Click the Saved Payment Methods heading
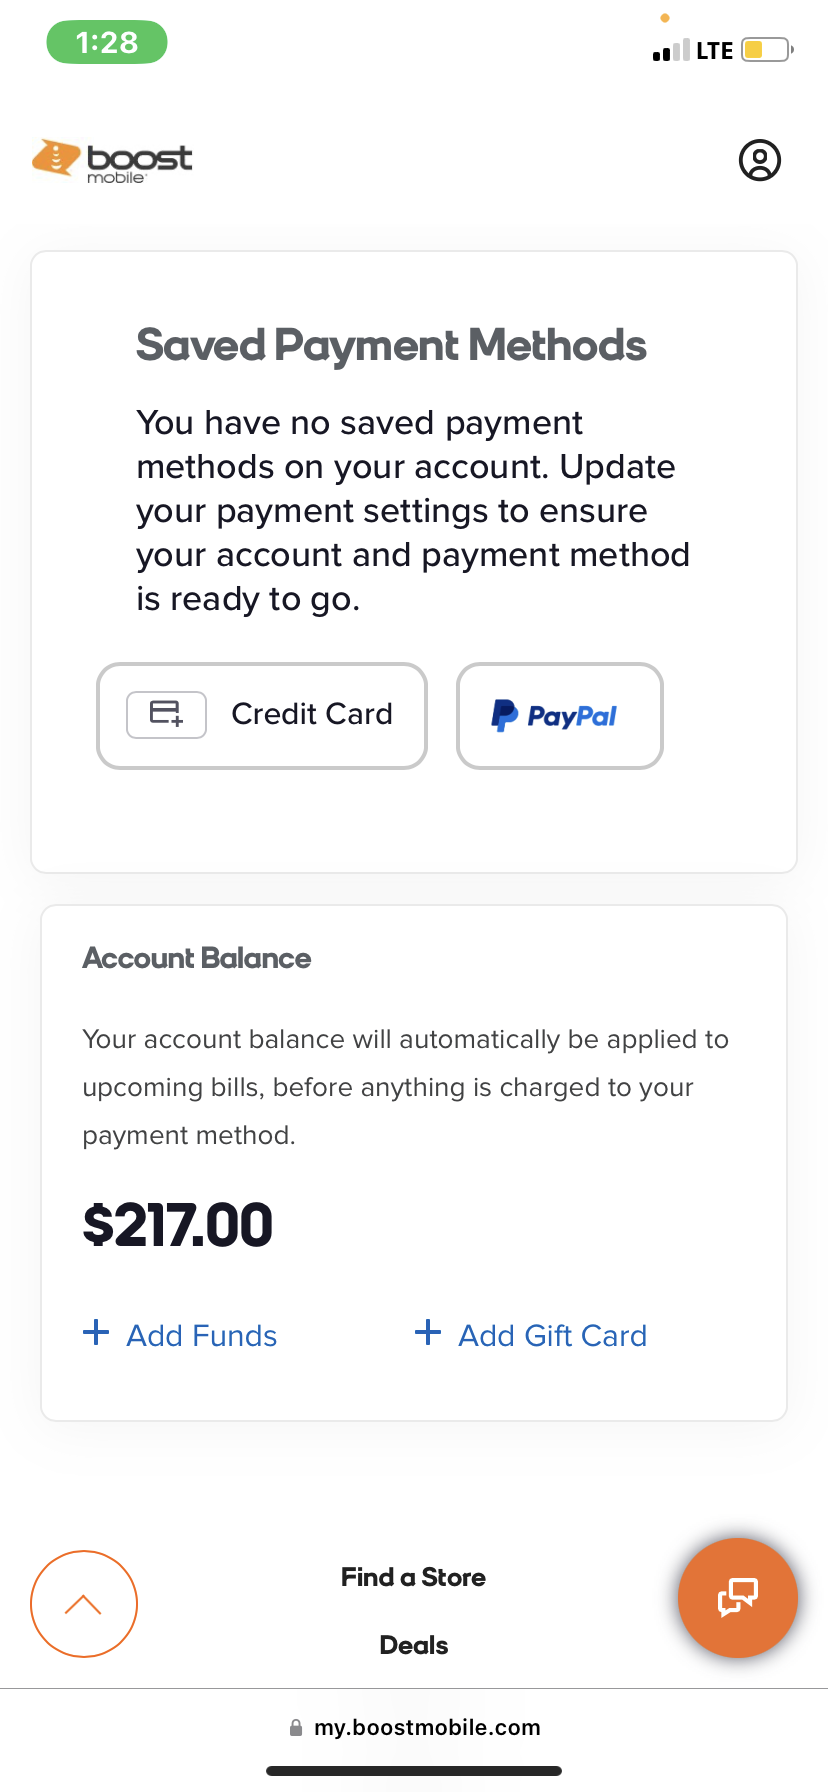The height and width of the screenshot is (1792, 828). point(391,345)
